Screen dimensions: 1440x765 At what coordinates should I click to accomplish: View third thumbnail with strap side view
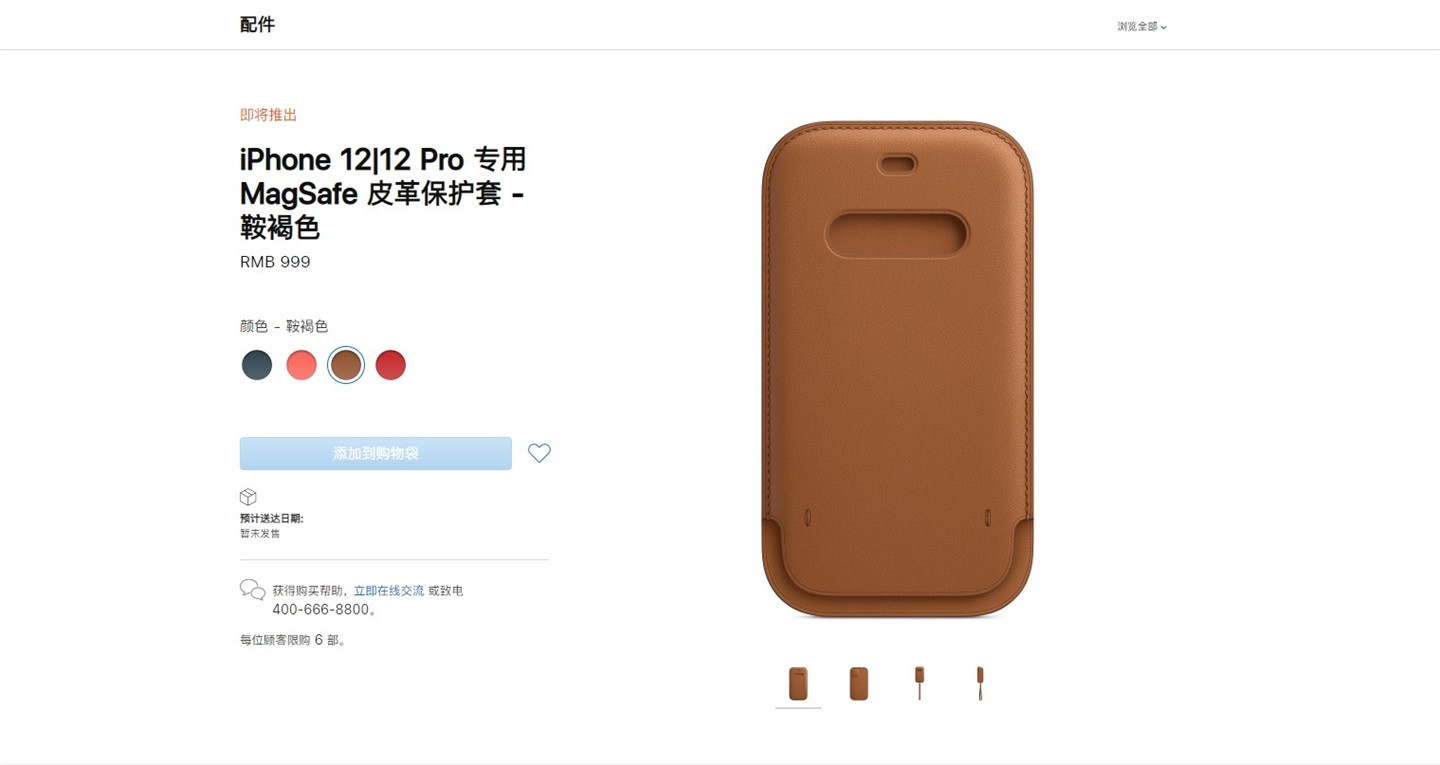[x=919, y=684]
